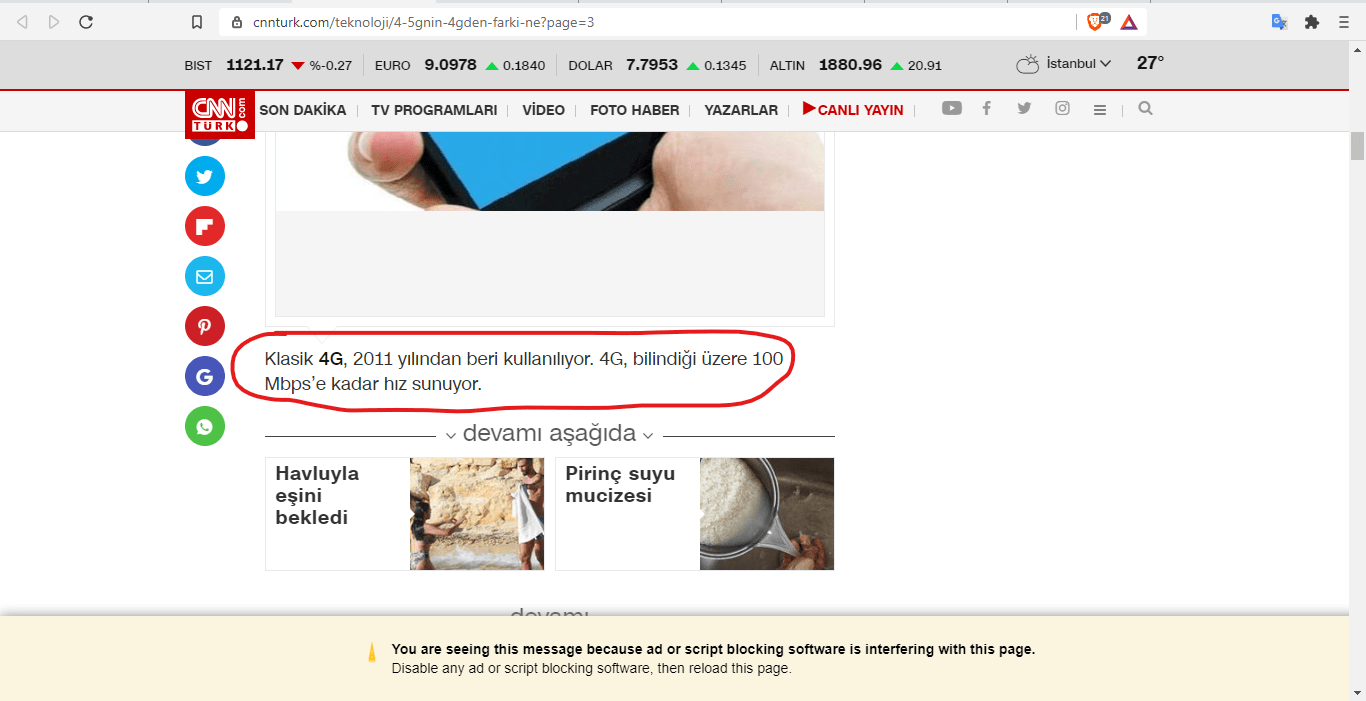Click the bold 4G link in article
1366x701 pixels.
pos(331,358)
